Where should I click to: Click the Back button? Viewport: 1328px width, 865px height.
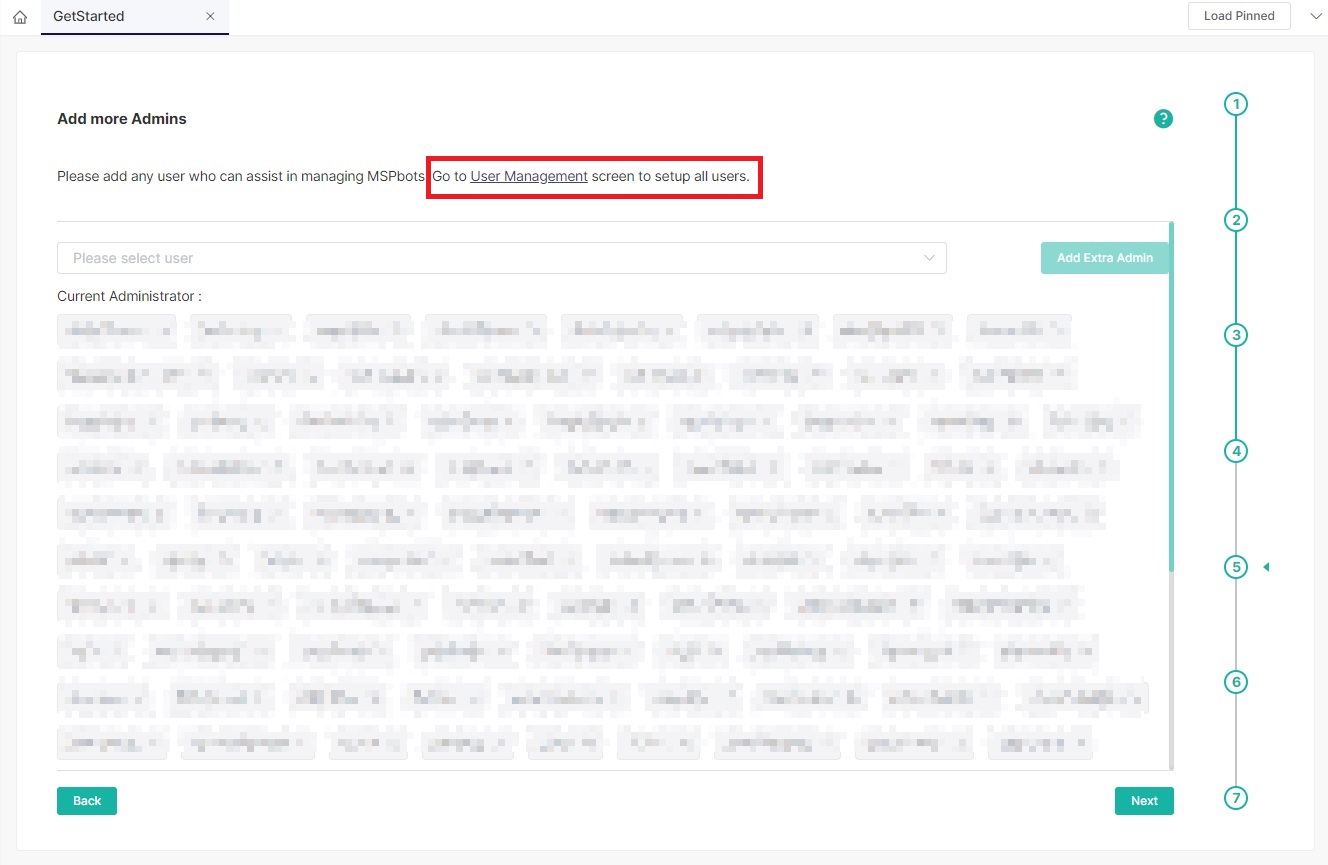(86, 800)
